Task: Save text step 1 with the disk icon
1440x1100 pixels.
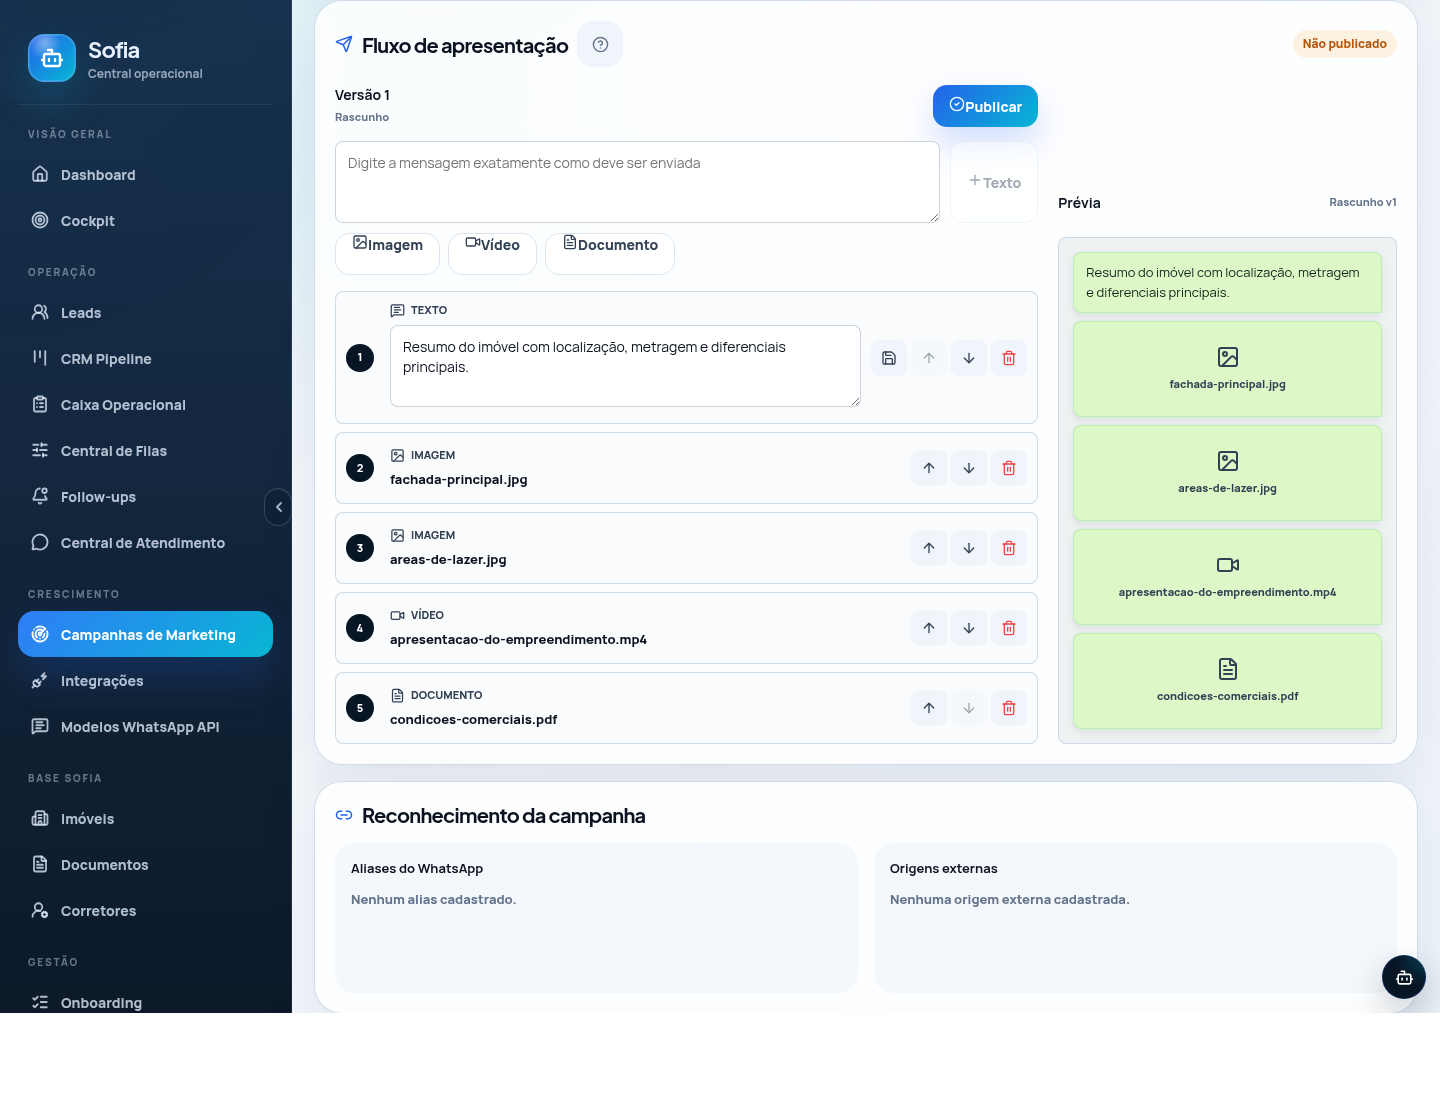Action: pos(889,358)
